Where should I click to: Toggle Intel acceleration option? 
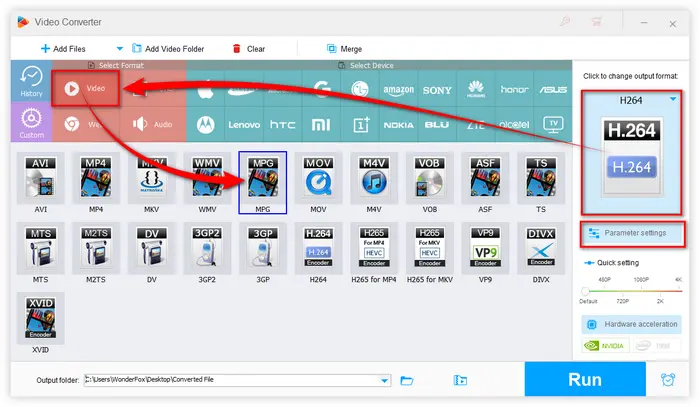[658, 348]
